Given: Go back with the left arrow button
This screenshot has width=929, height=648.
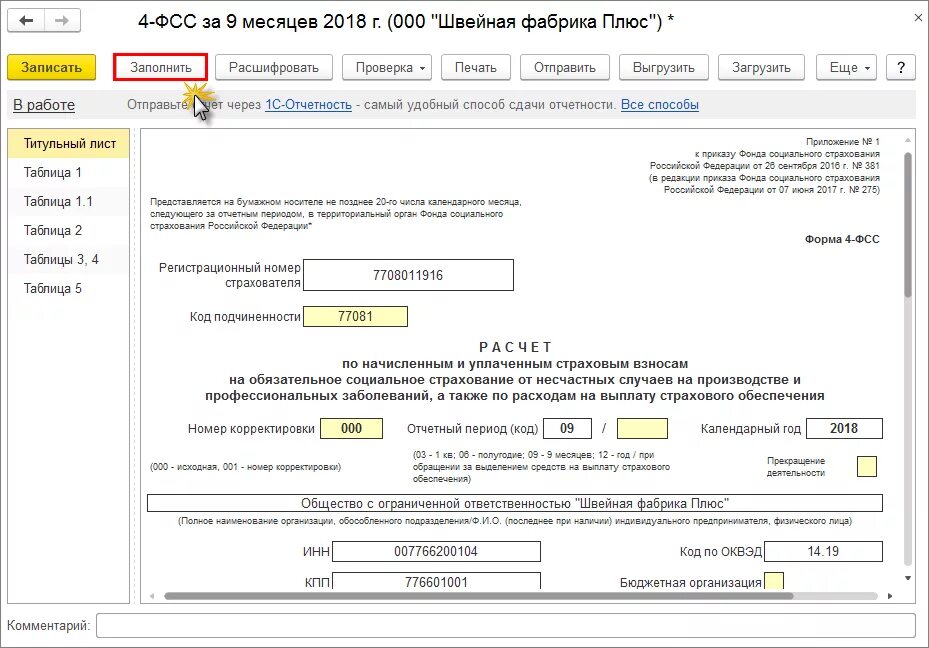Looking at the screenshot, I should [x=26, y=21].
